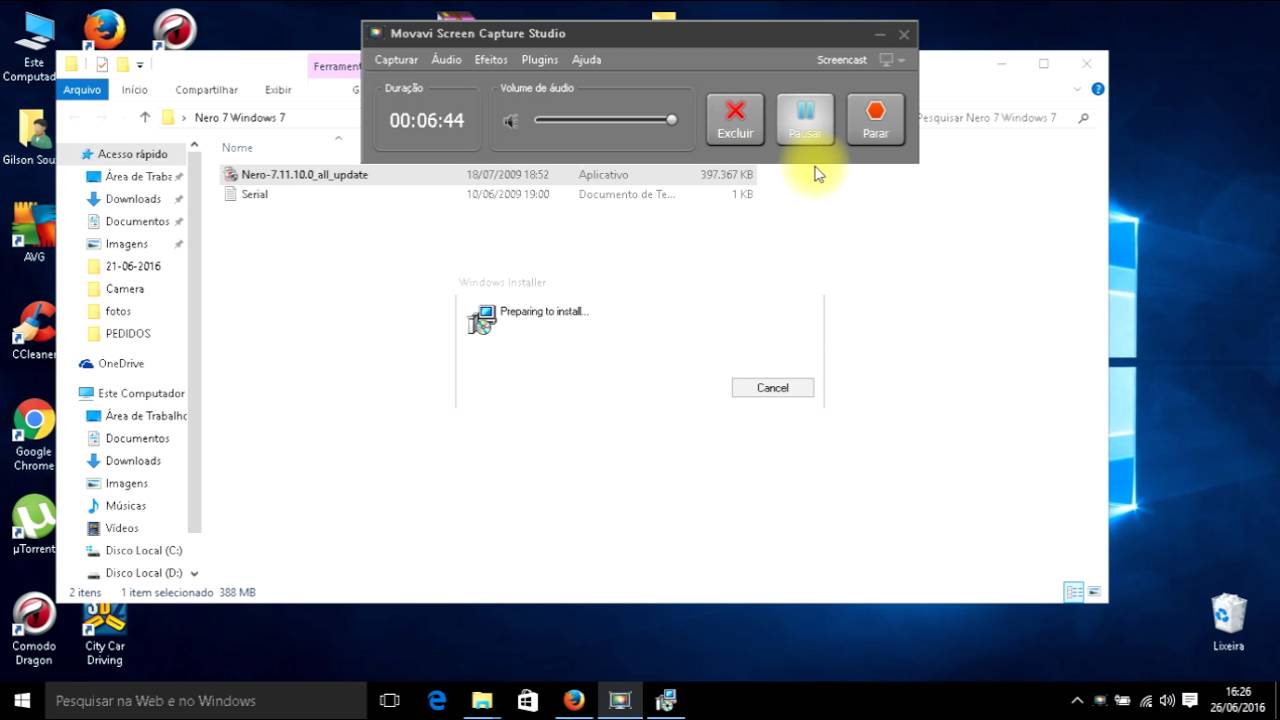1280x720 pixels.
Task: Sort files by the Nome column header
Action: coord(237,148)
